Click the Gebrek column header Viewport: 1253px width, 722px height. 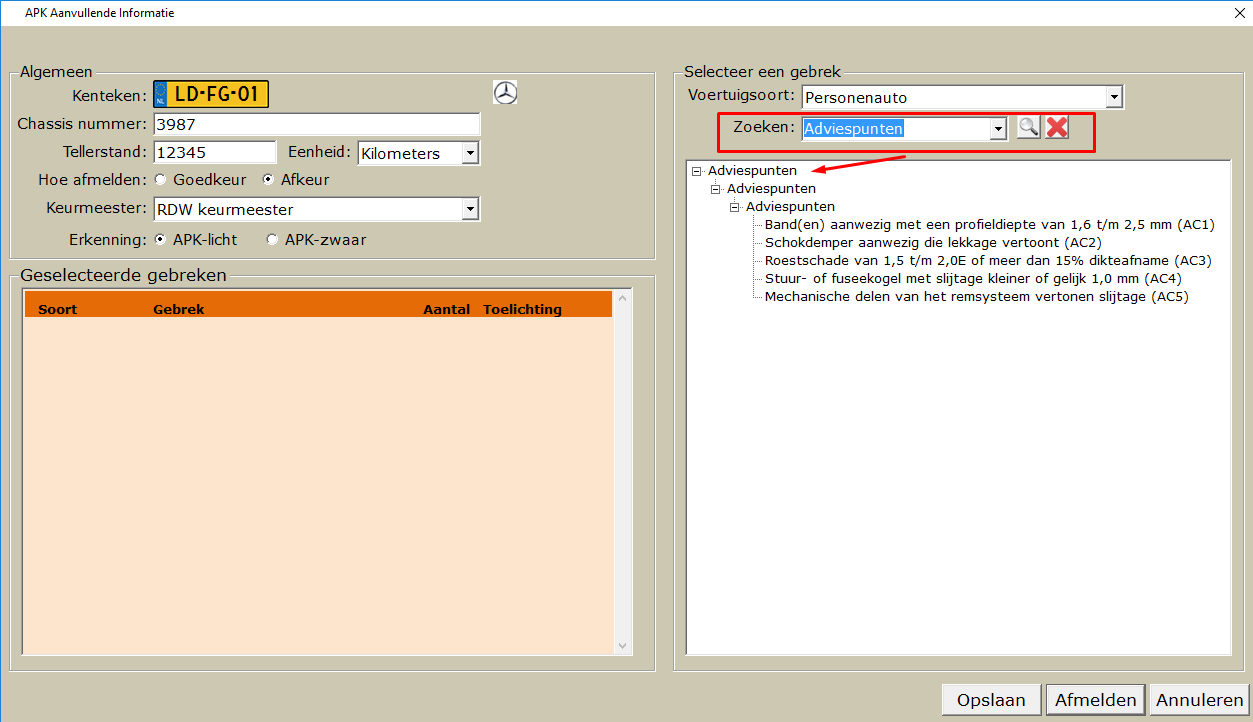coord(179,309)
